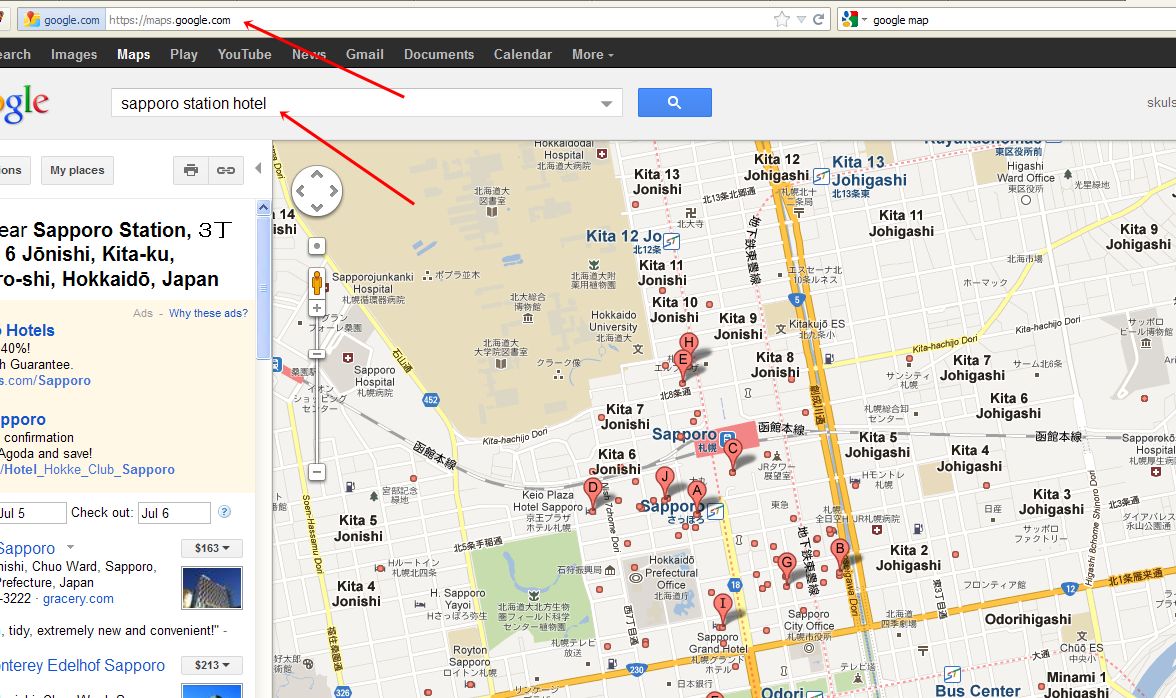Viewport: 1176px width, 698px height.
Task: Open the blue Hotels ad heading
Action: click(28, 331)
